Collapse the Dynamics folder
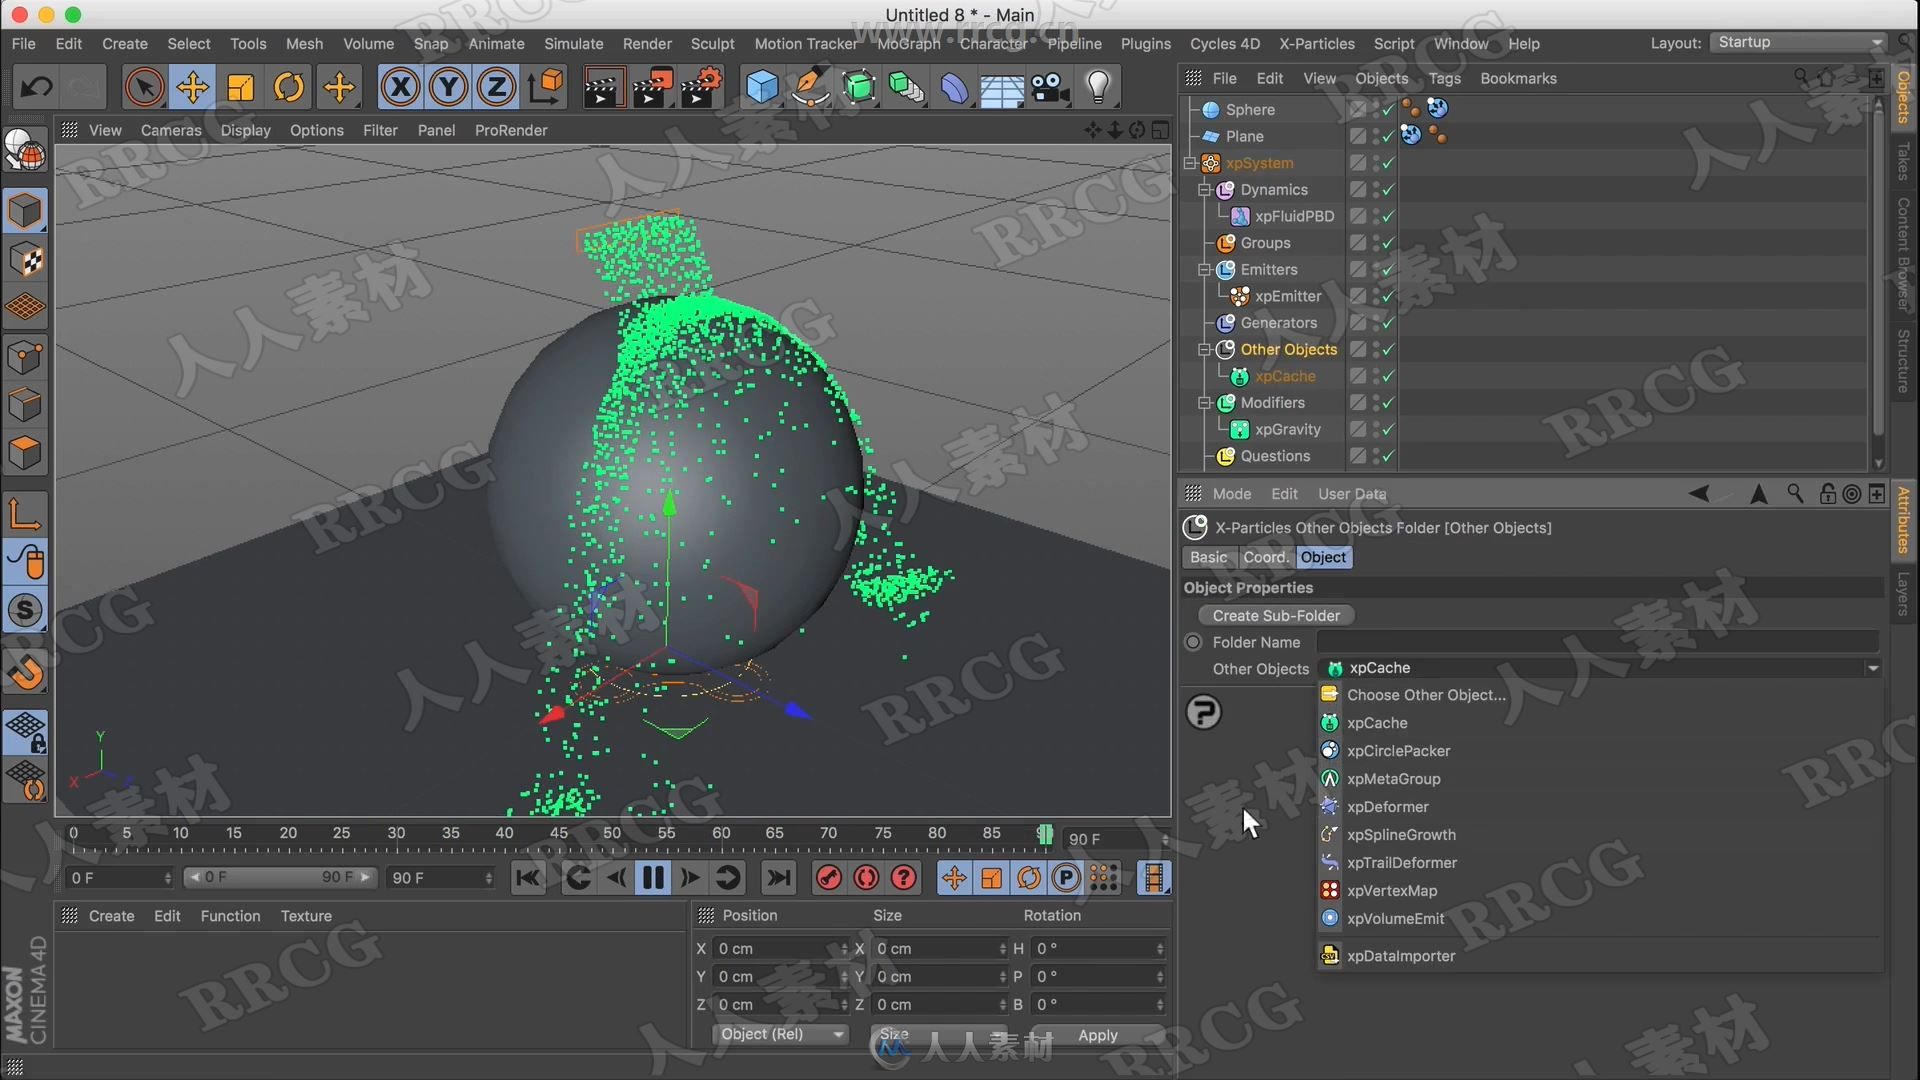Viewport: 1920px width, 1080px height. point(1205,190)
